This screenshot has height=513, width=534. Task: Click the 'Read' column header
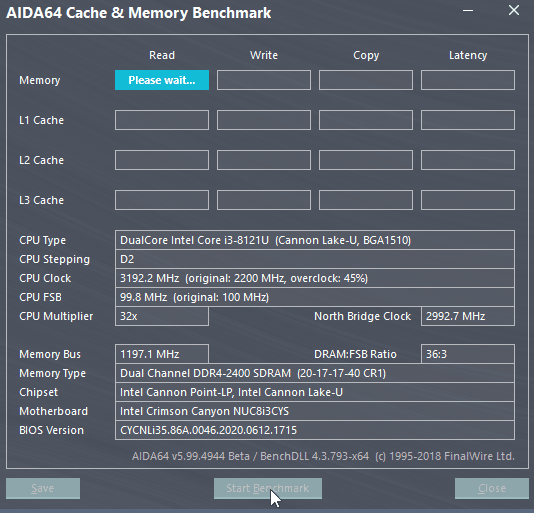point(162,55)
